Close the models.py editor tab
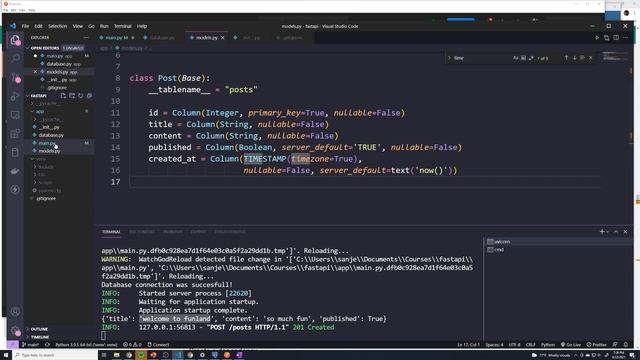The height and width of the screenshot is (360, 640). point(222,38)
